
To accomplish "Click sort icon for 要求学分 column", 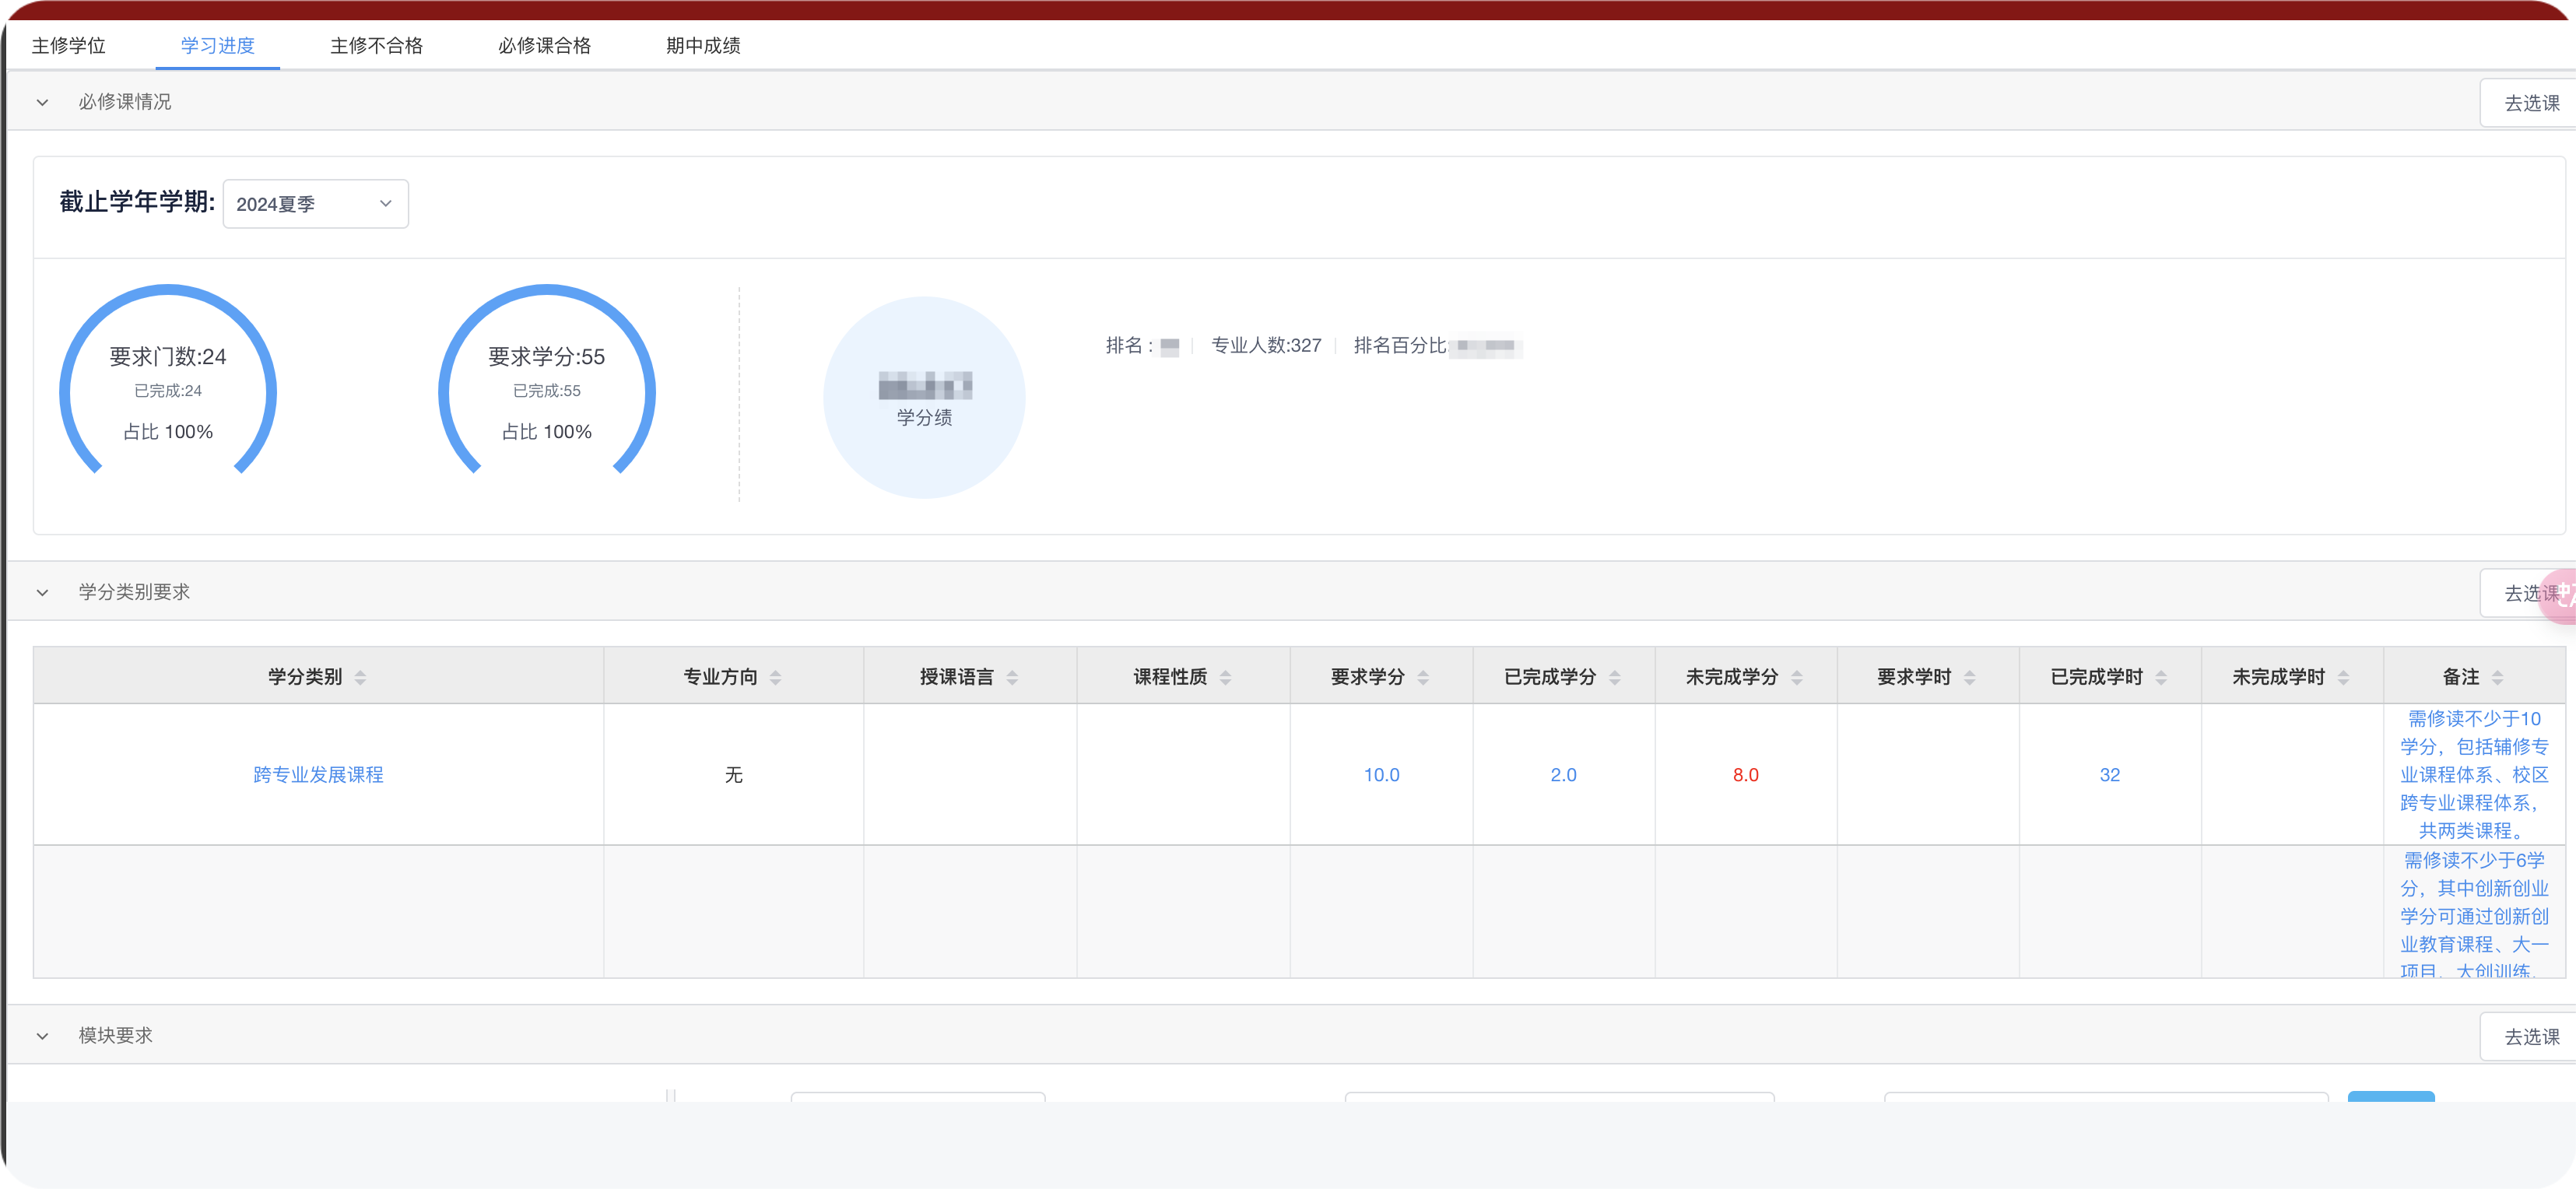I will [1423, 678].
